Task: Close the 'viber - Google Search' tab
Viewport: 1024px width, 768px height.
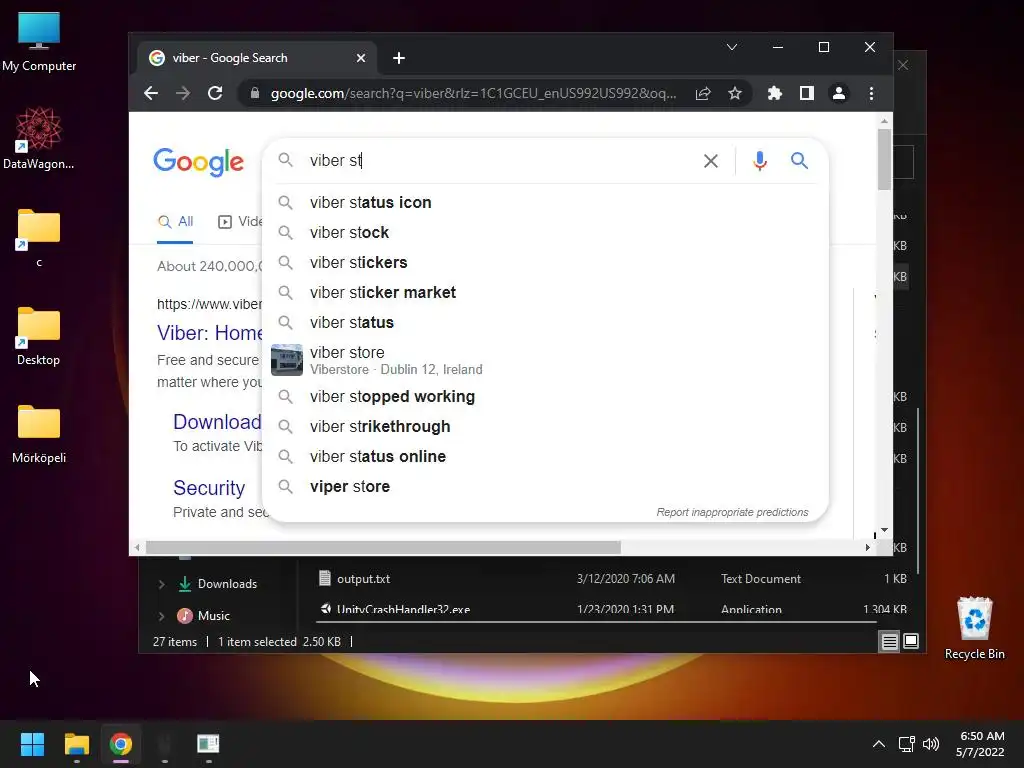Action: (360, 58)
